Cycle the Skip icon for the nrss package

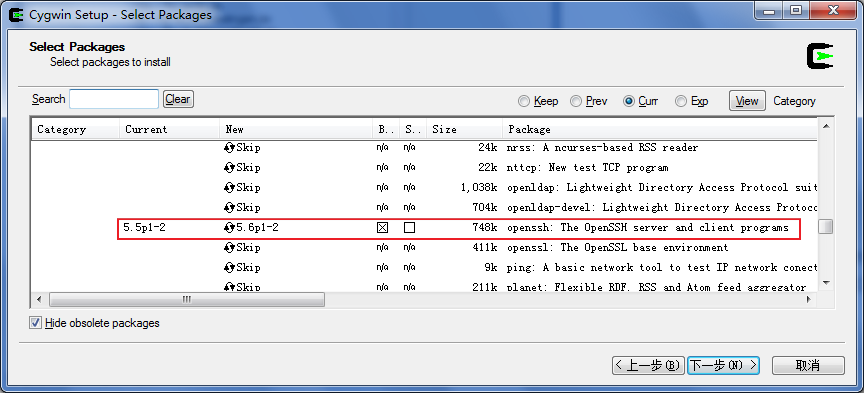pos(230,148)
